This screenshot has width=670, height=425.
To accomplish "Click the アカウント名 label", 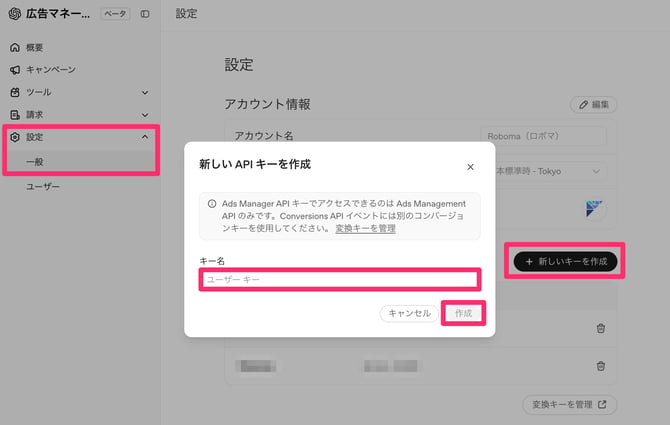I will click(264, 136).
